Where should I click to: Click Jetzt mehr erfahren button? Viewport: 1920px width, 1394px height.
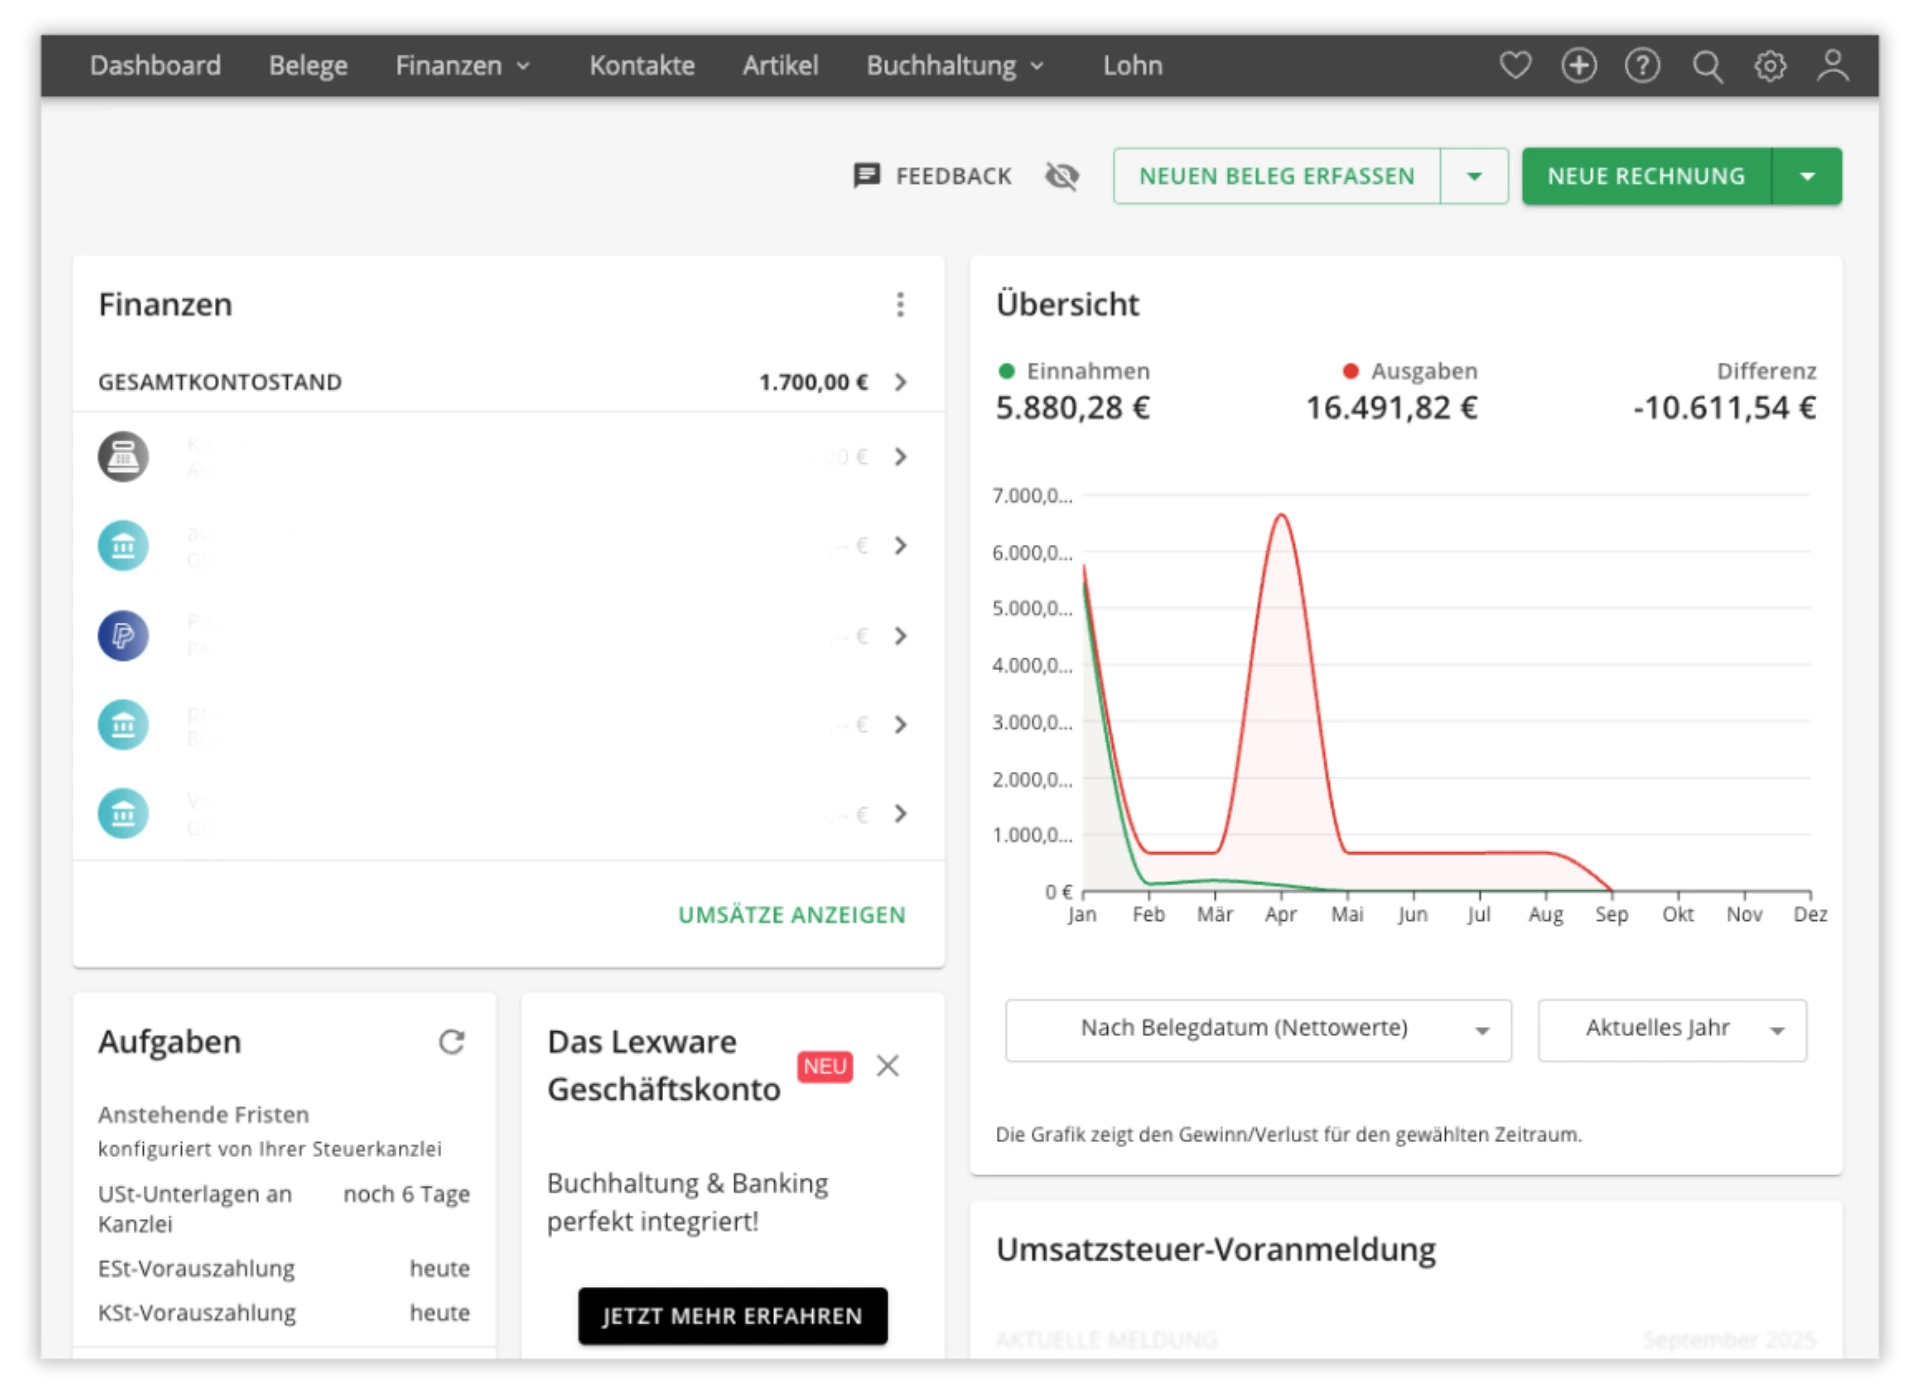733,1316
